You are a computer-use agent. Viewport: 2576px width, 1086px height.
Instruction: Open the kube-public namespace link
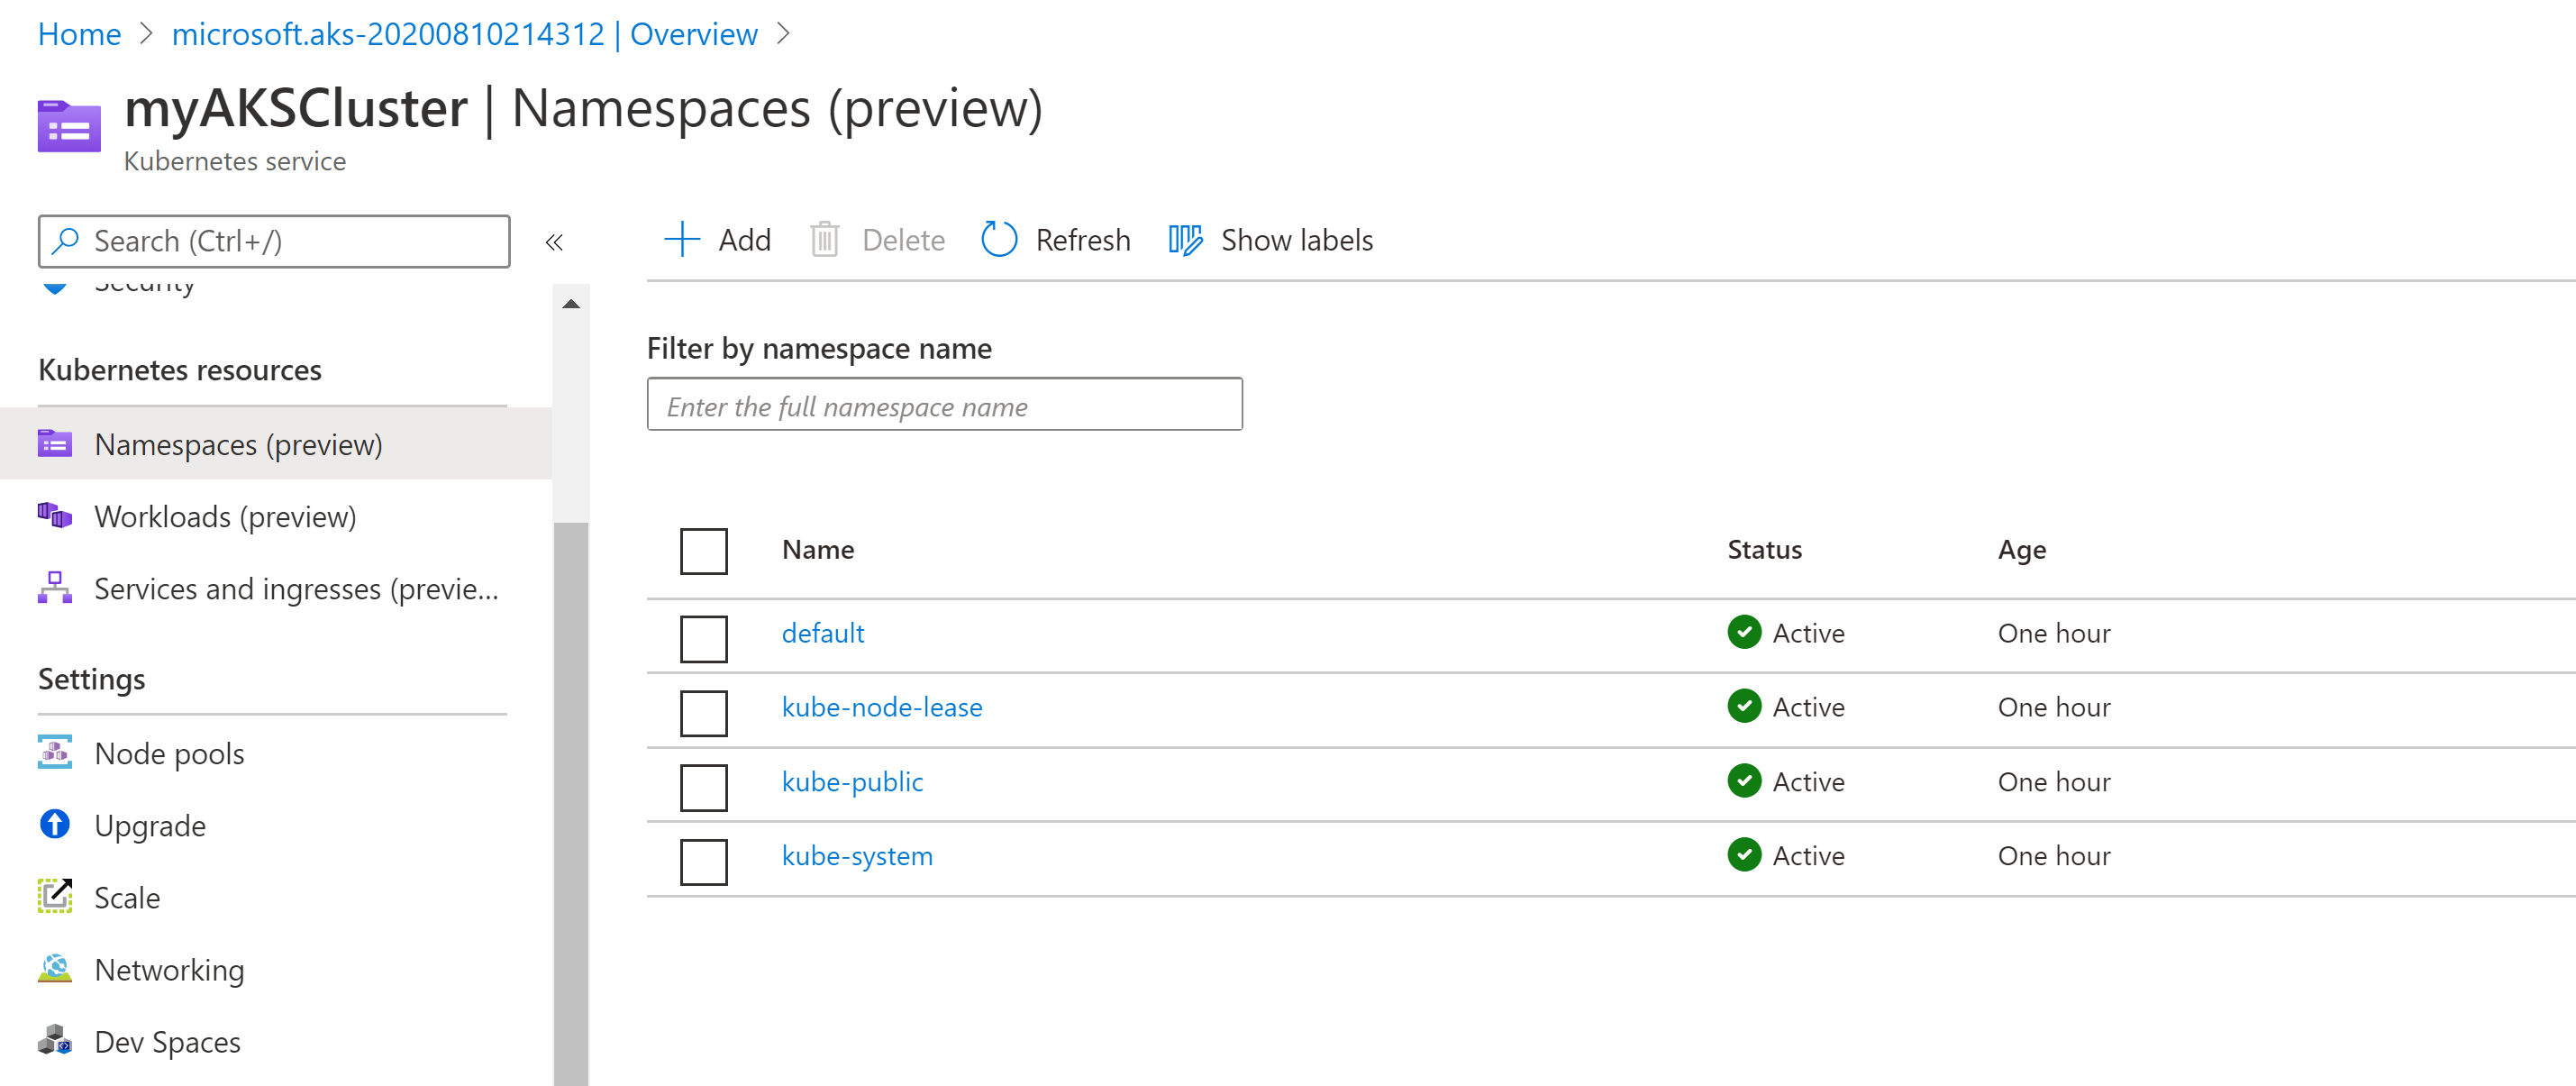coord(852,781)
